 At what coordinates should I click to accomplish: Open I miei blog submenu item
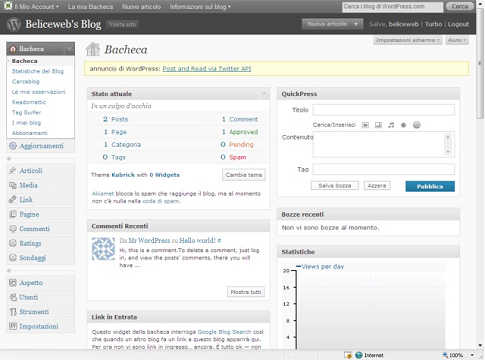pos(26,123)
